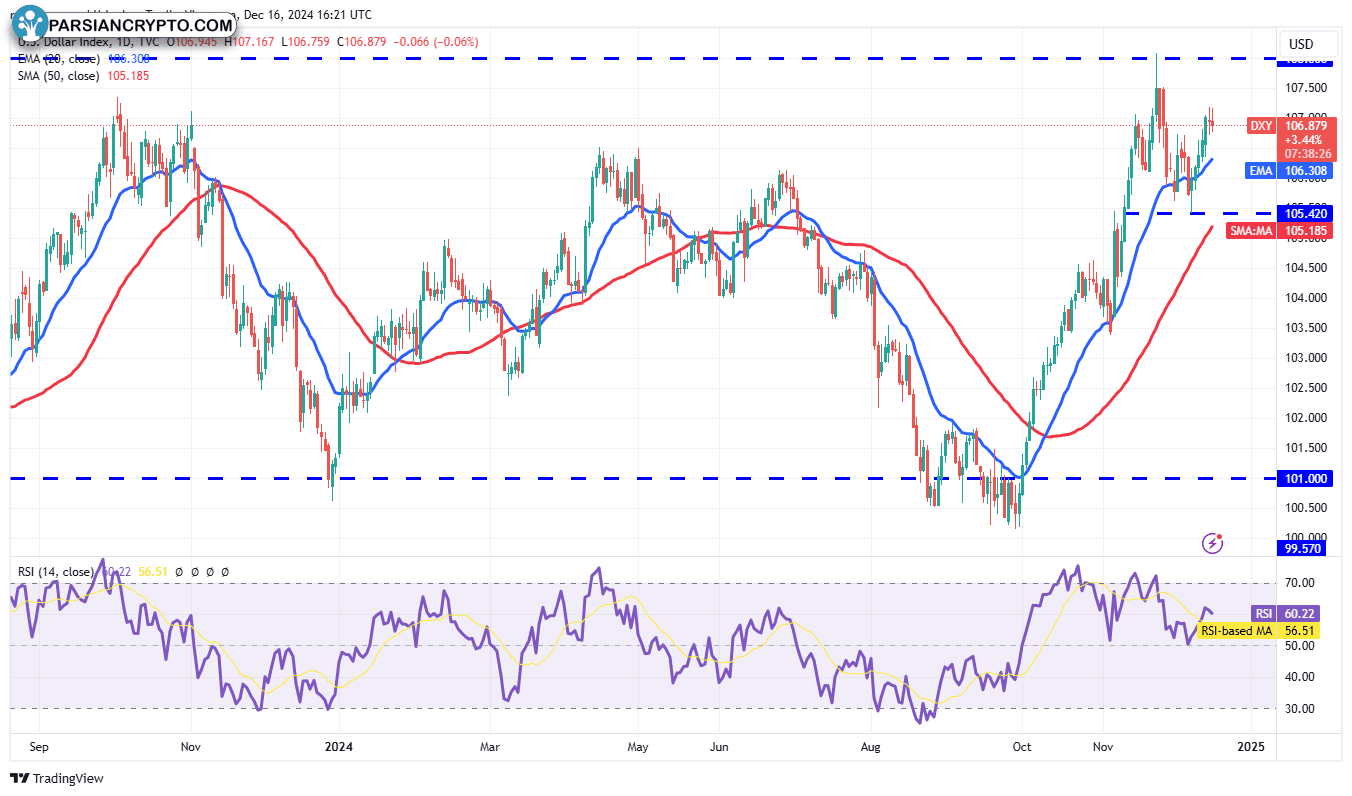Click the Oct label on time axis
The image size is (1352, 796).
click(1022, 747)
